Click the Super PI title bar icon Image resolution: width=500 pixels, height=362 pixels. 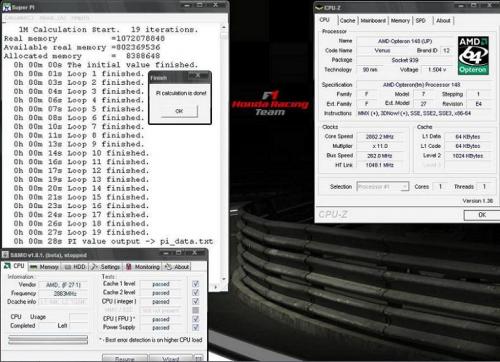point(6,7)
